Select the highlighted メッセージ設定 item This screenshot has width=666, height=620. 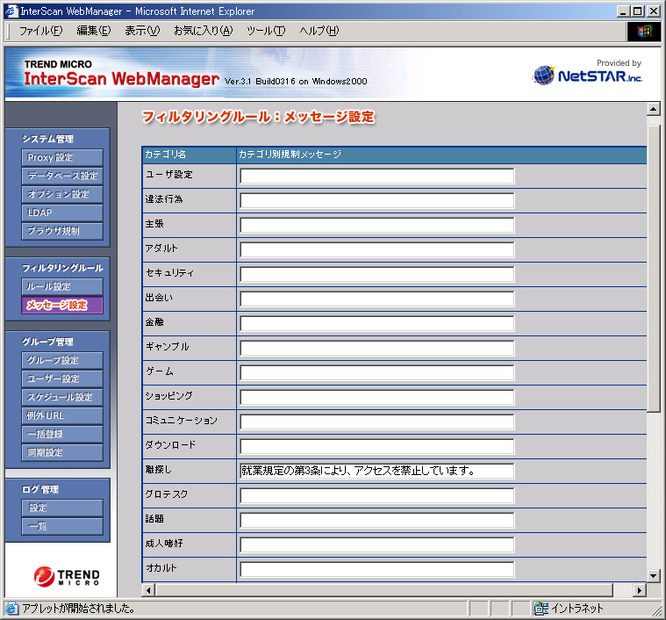(x=62, y=305)
